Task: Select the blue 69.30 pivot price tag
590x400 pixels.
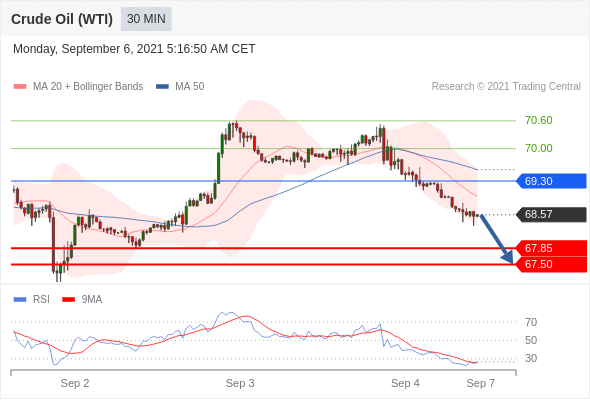Action: [x=551, y=181]
